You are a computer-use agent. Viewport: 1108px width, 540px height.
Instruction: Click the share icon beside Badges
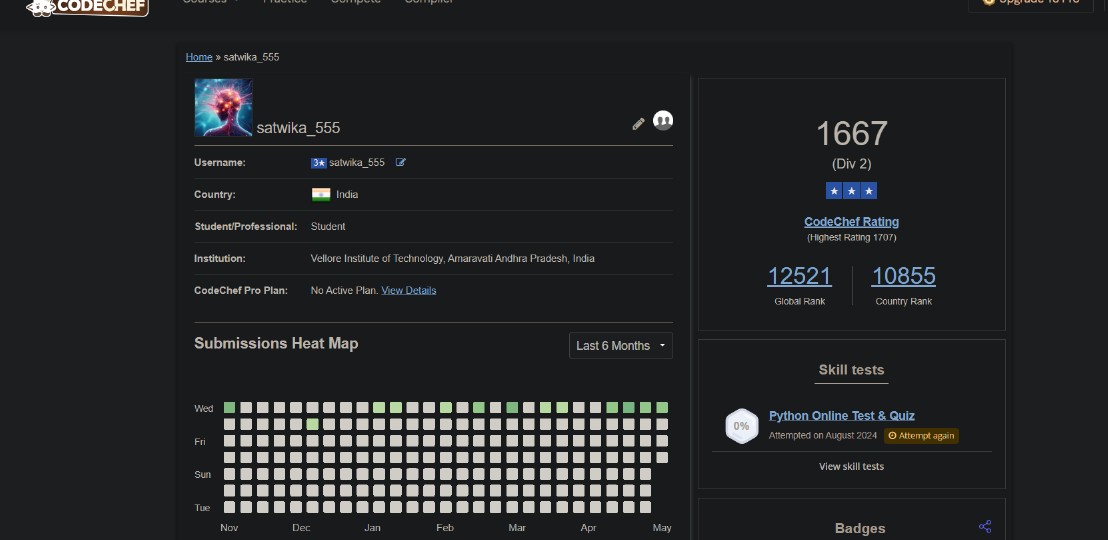click(985, 527)
